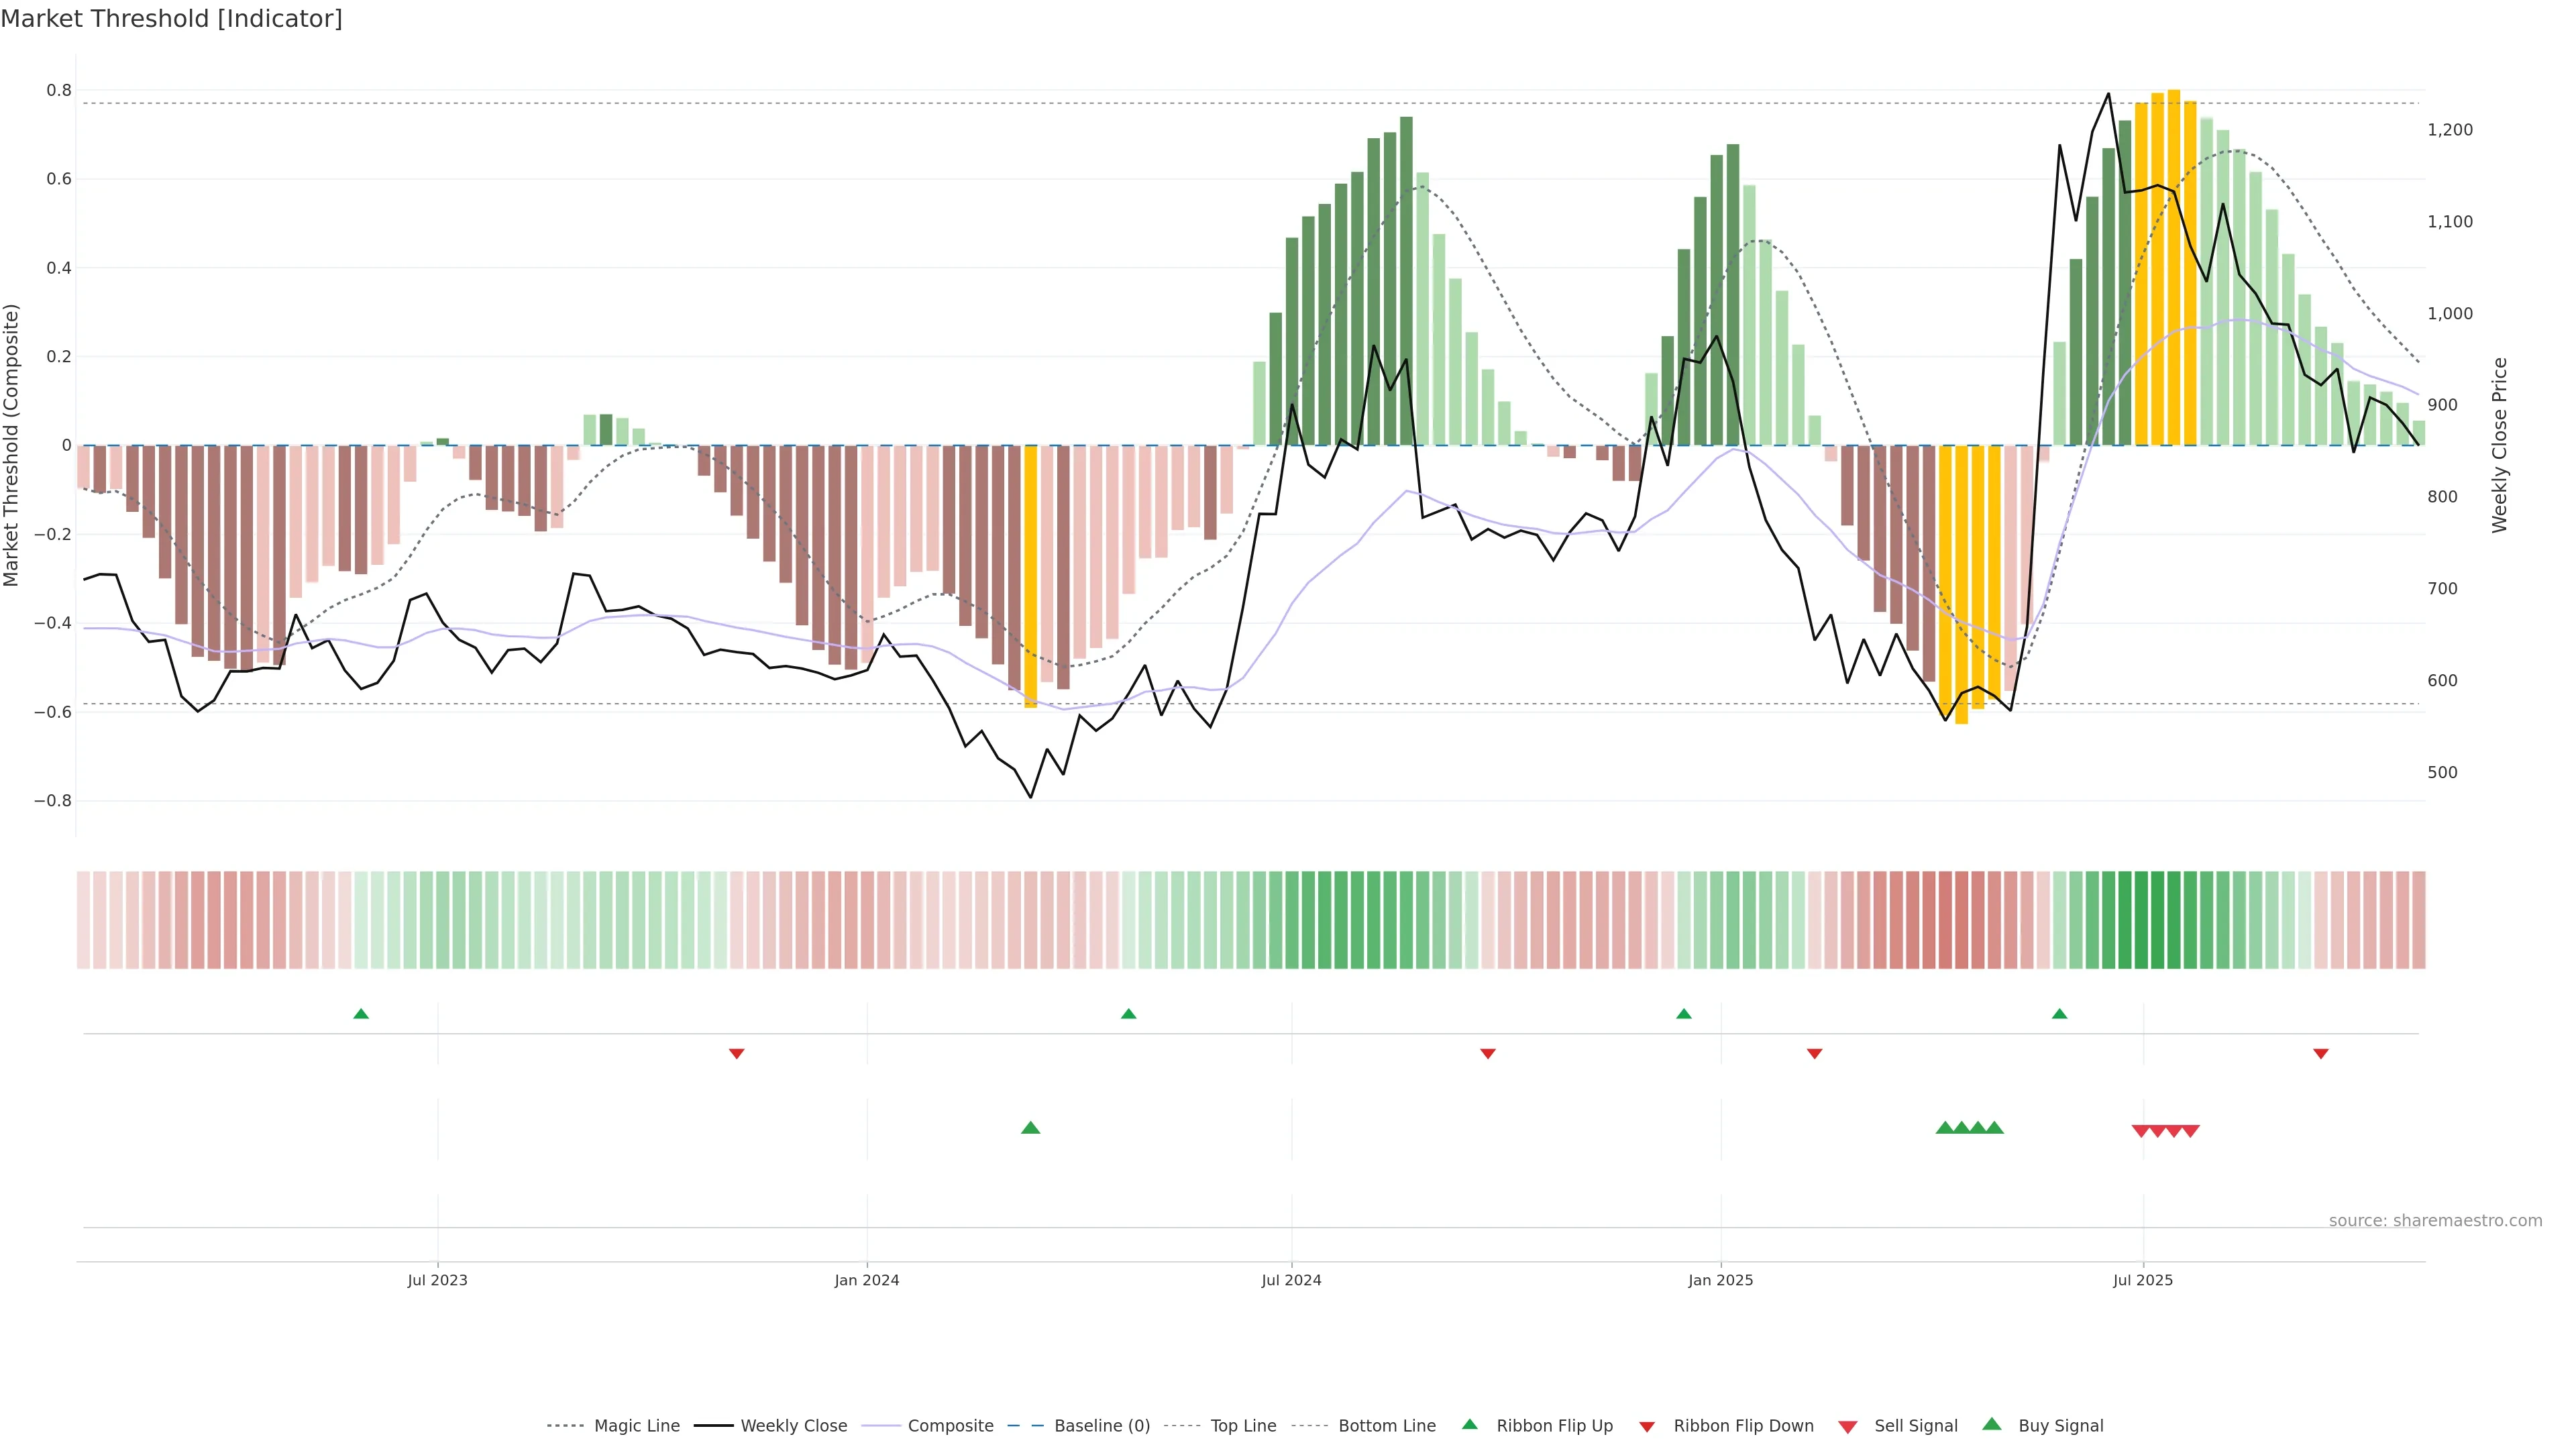Image resolution: width=2576 pixels, height=1449 pixels.
Task: Click the Ribbon Flip Down legend triangle
Action: [1647, 1426]
